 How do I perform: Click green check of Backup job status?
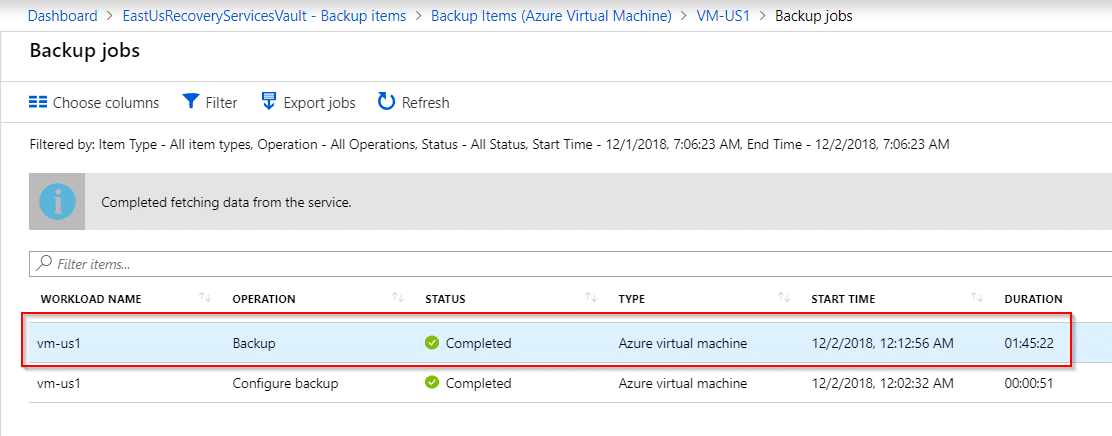pos(432,343)
